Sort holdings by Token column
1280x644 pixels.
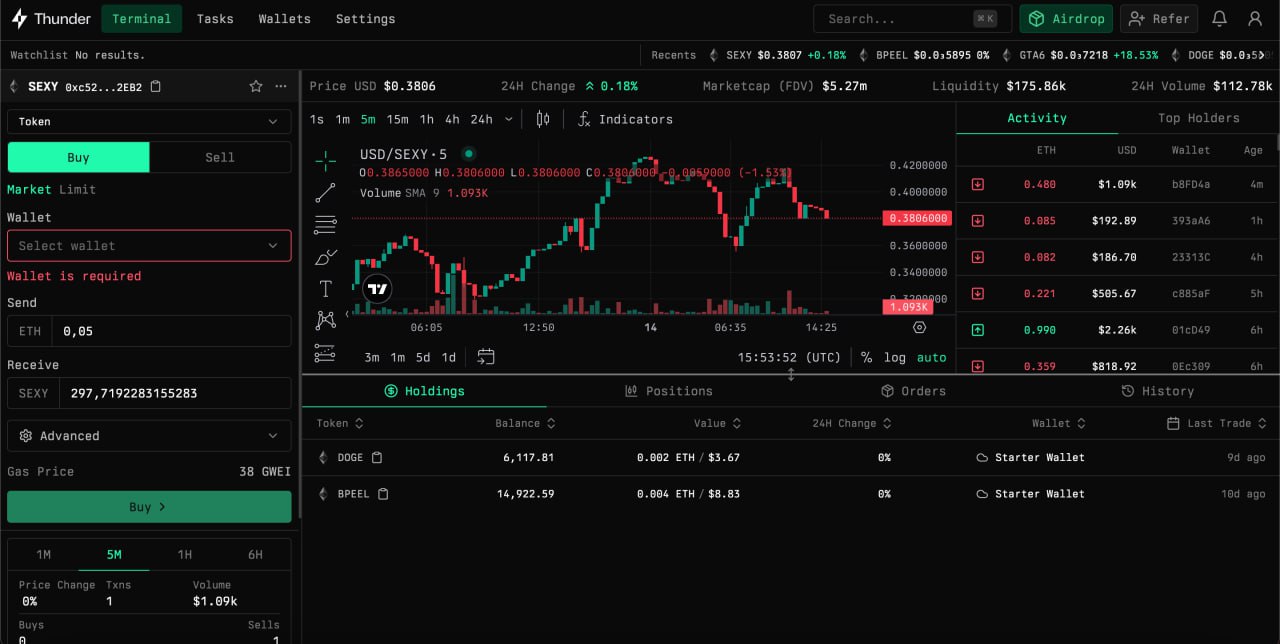(340, 423)
